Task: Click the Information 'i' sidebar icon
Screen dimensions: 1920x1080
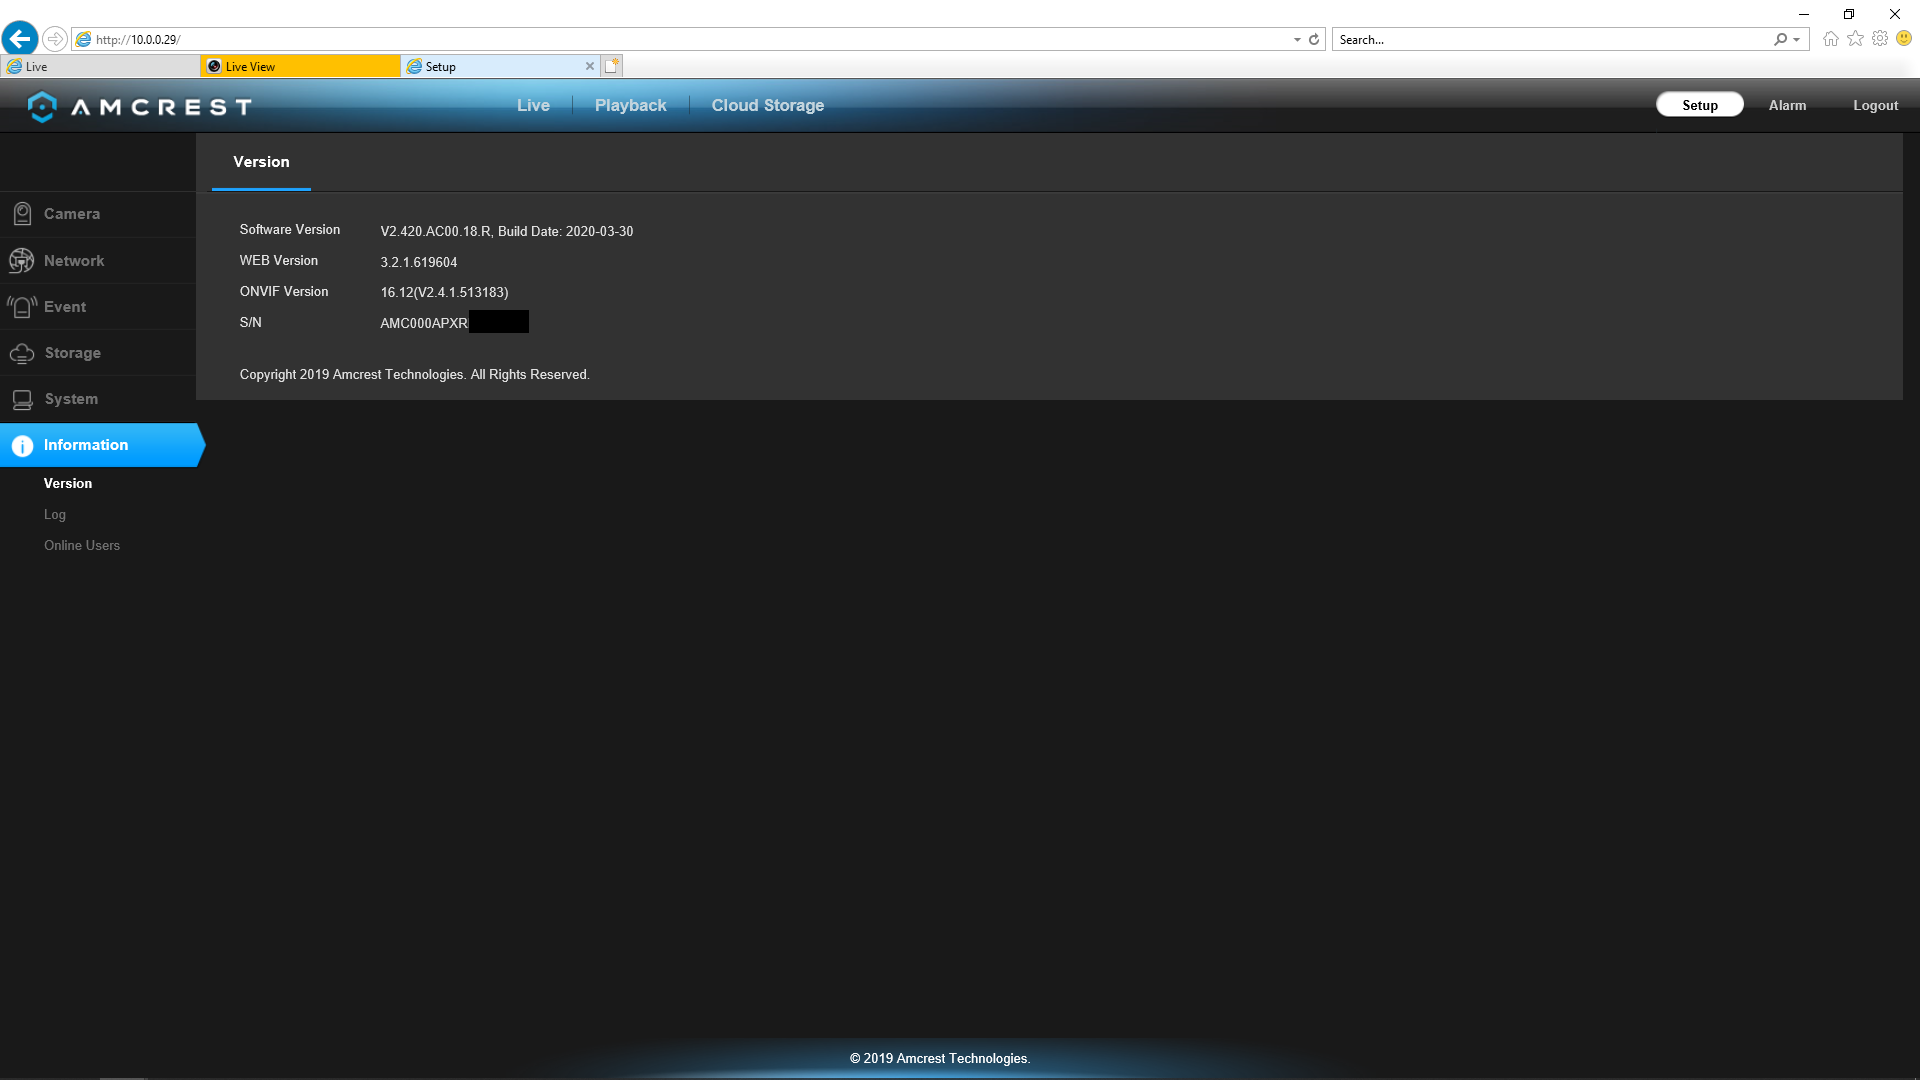Action: [22, 445]
